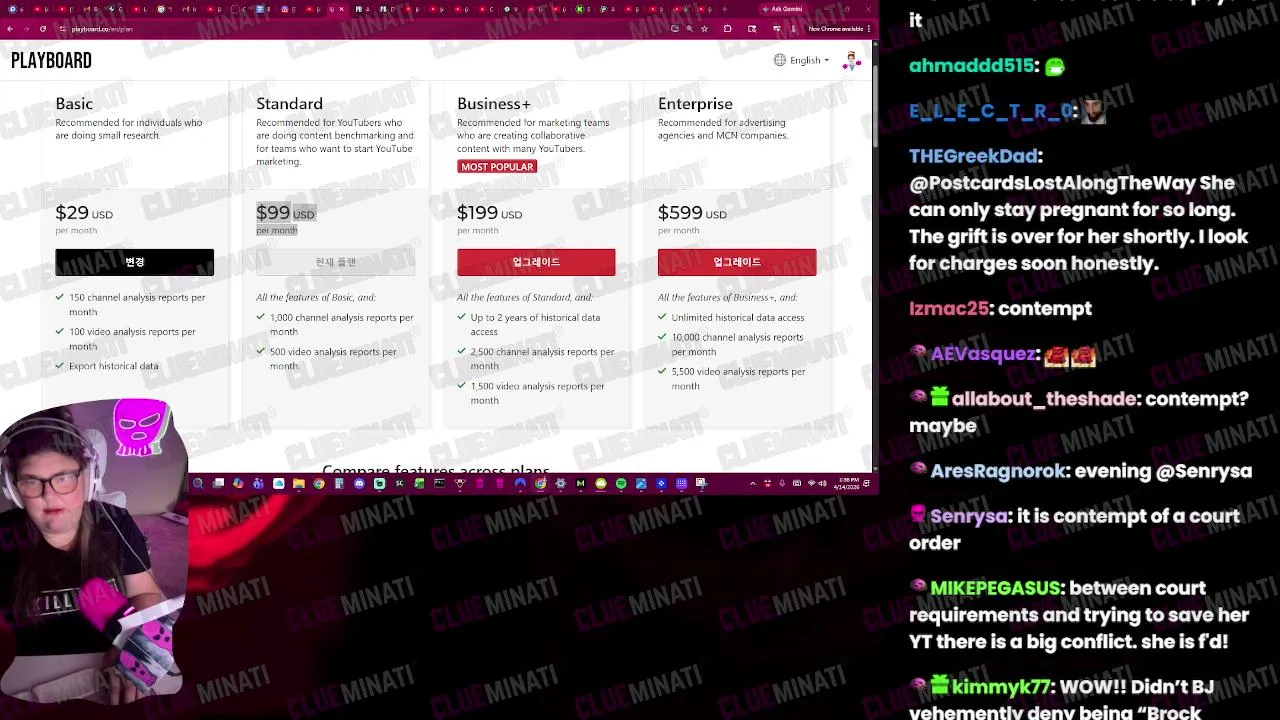Image resolution: width=1280 pixels, height=720 pixels.
Task: Open Discord from the taskbar
Action: coord(360,484)
